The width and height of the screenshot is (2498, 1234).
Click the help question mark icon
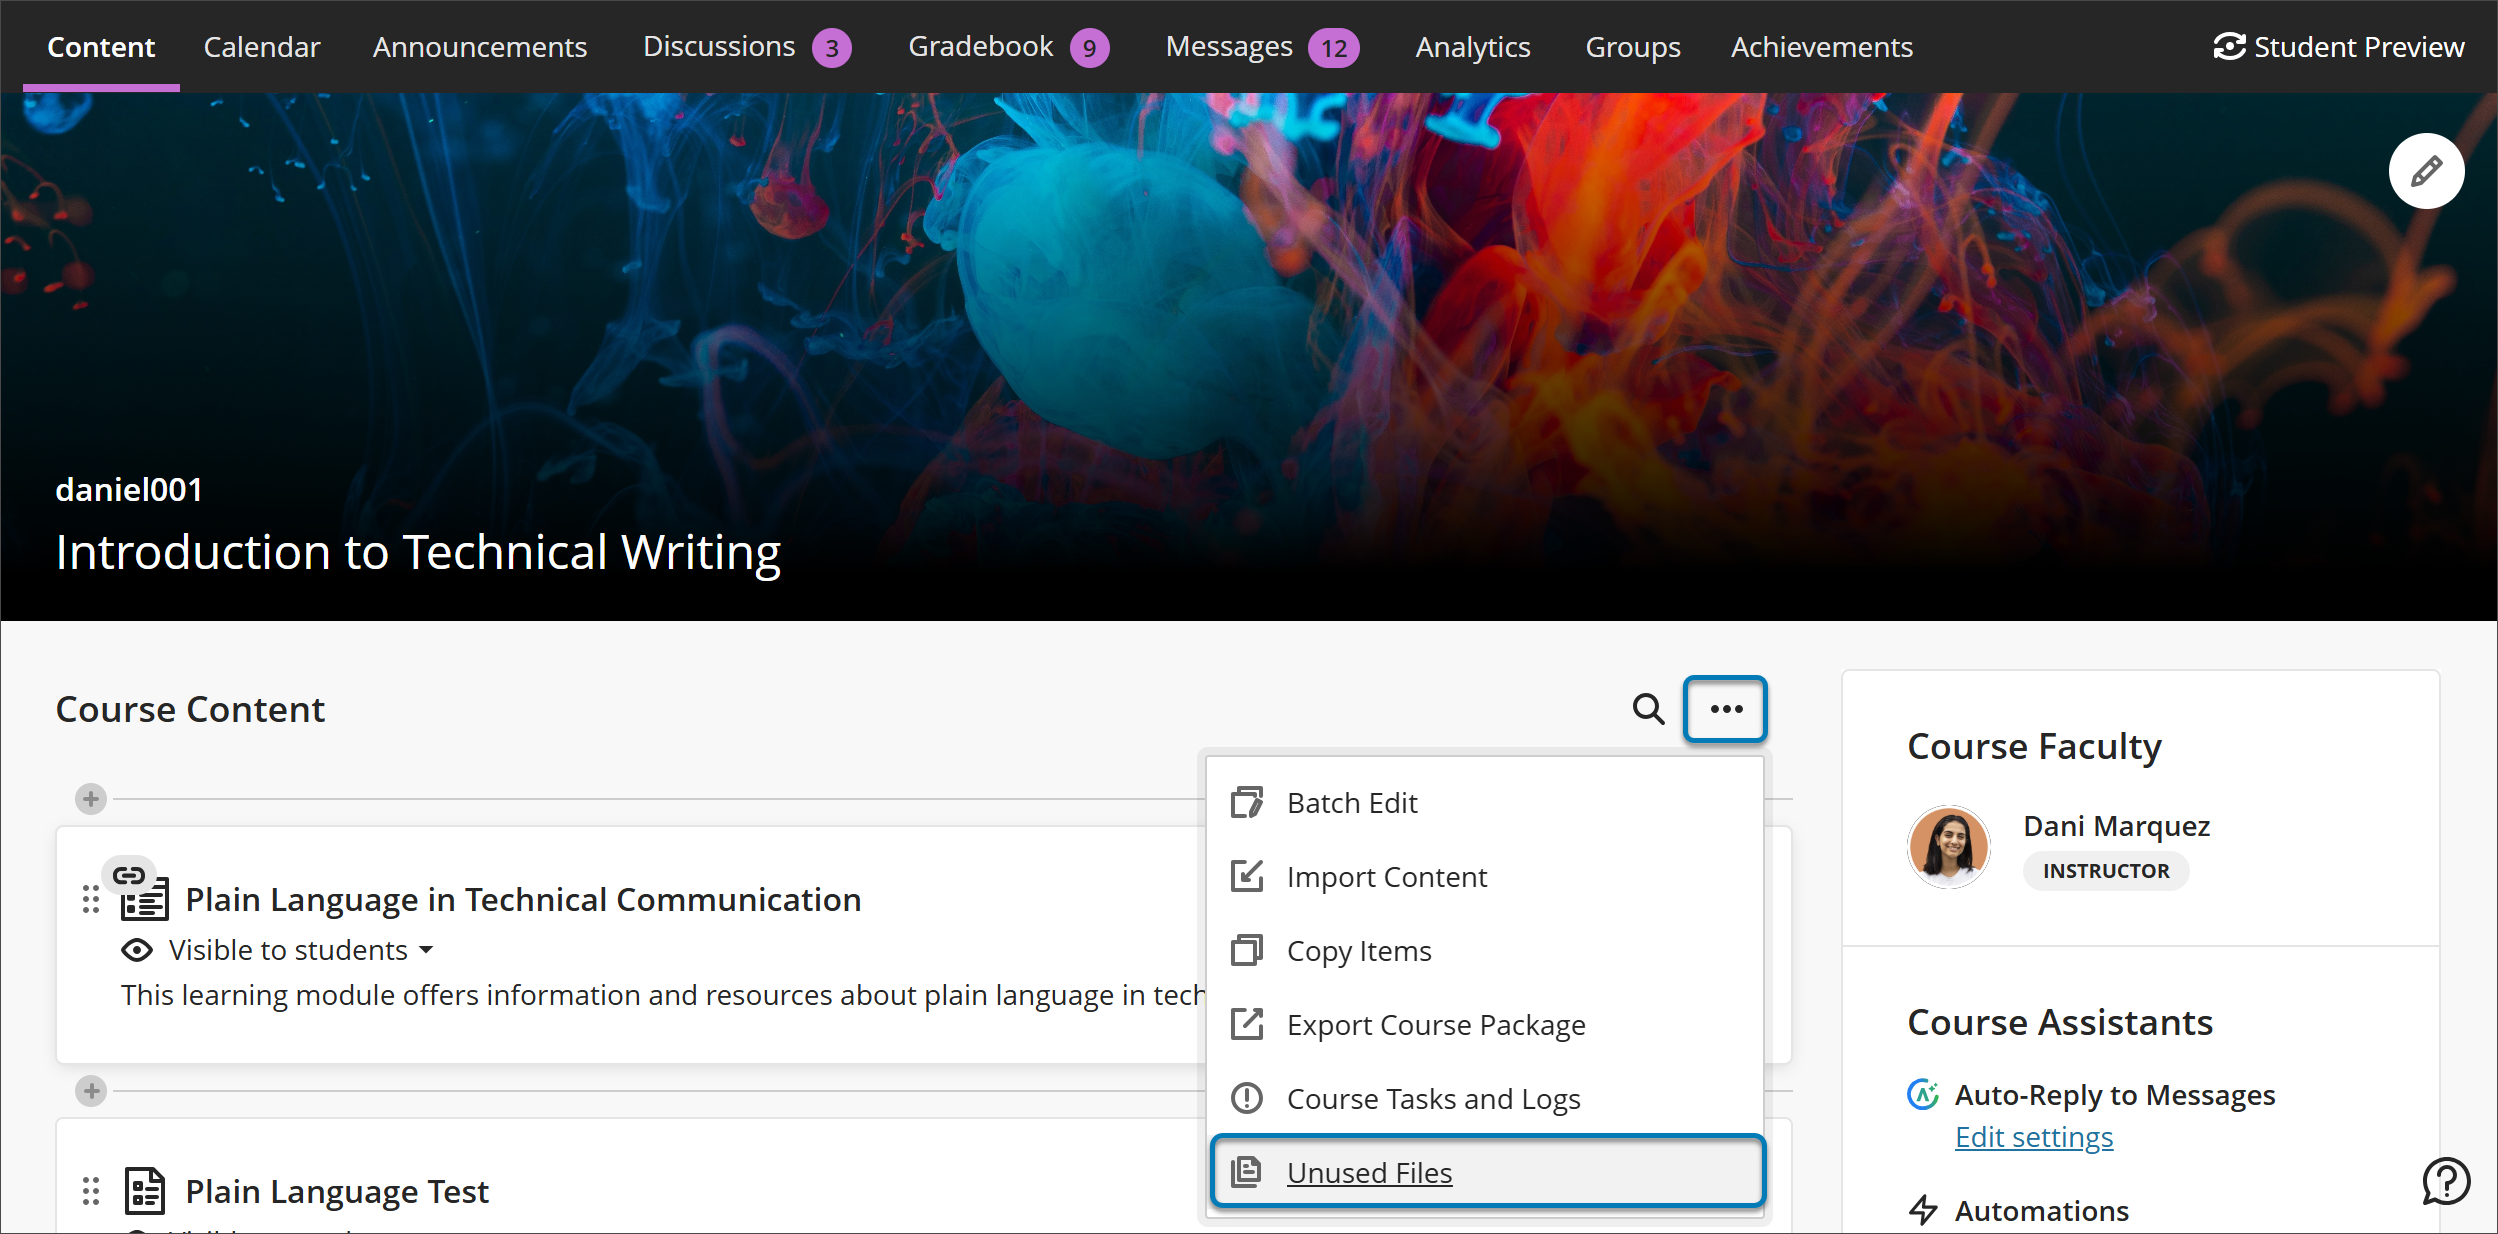(x=2445, y=1181)
